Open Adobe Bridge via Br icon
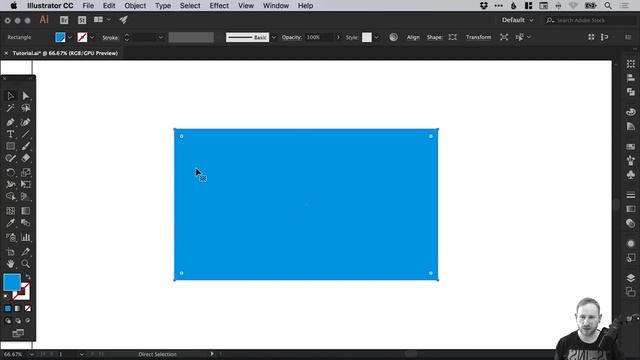Screen dimensions: 640x360 pos(64,20)
